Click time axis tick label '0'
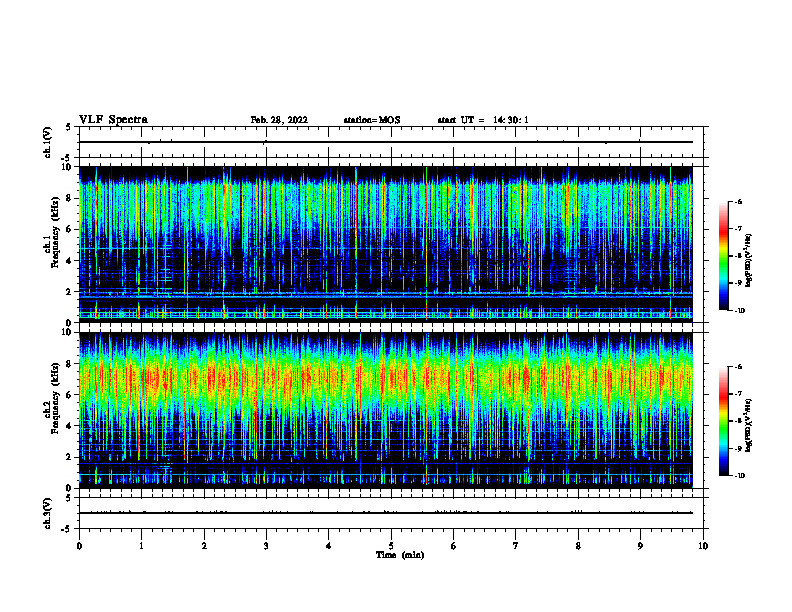The image size is (792, 612). 79,546
